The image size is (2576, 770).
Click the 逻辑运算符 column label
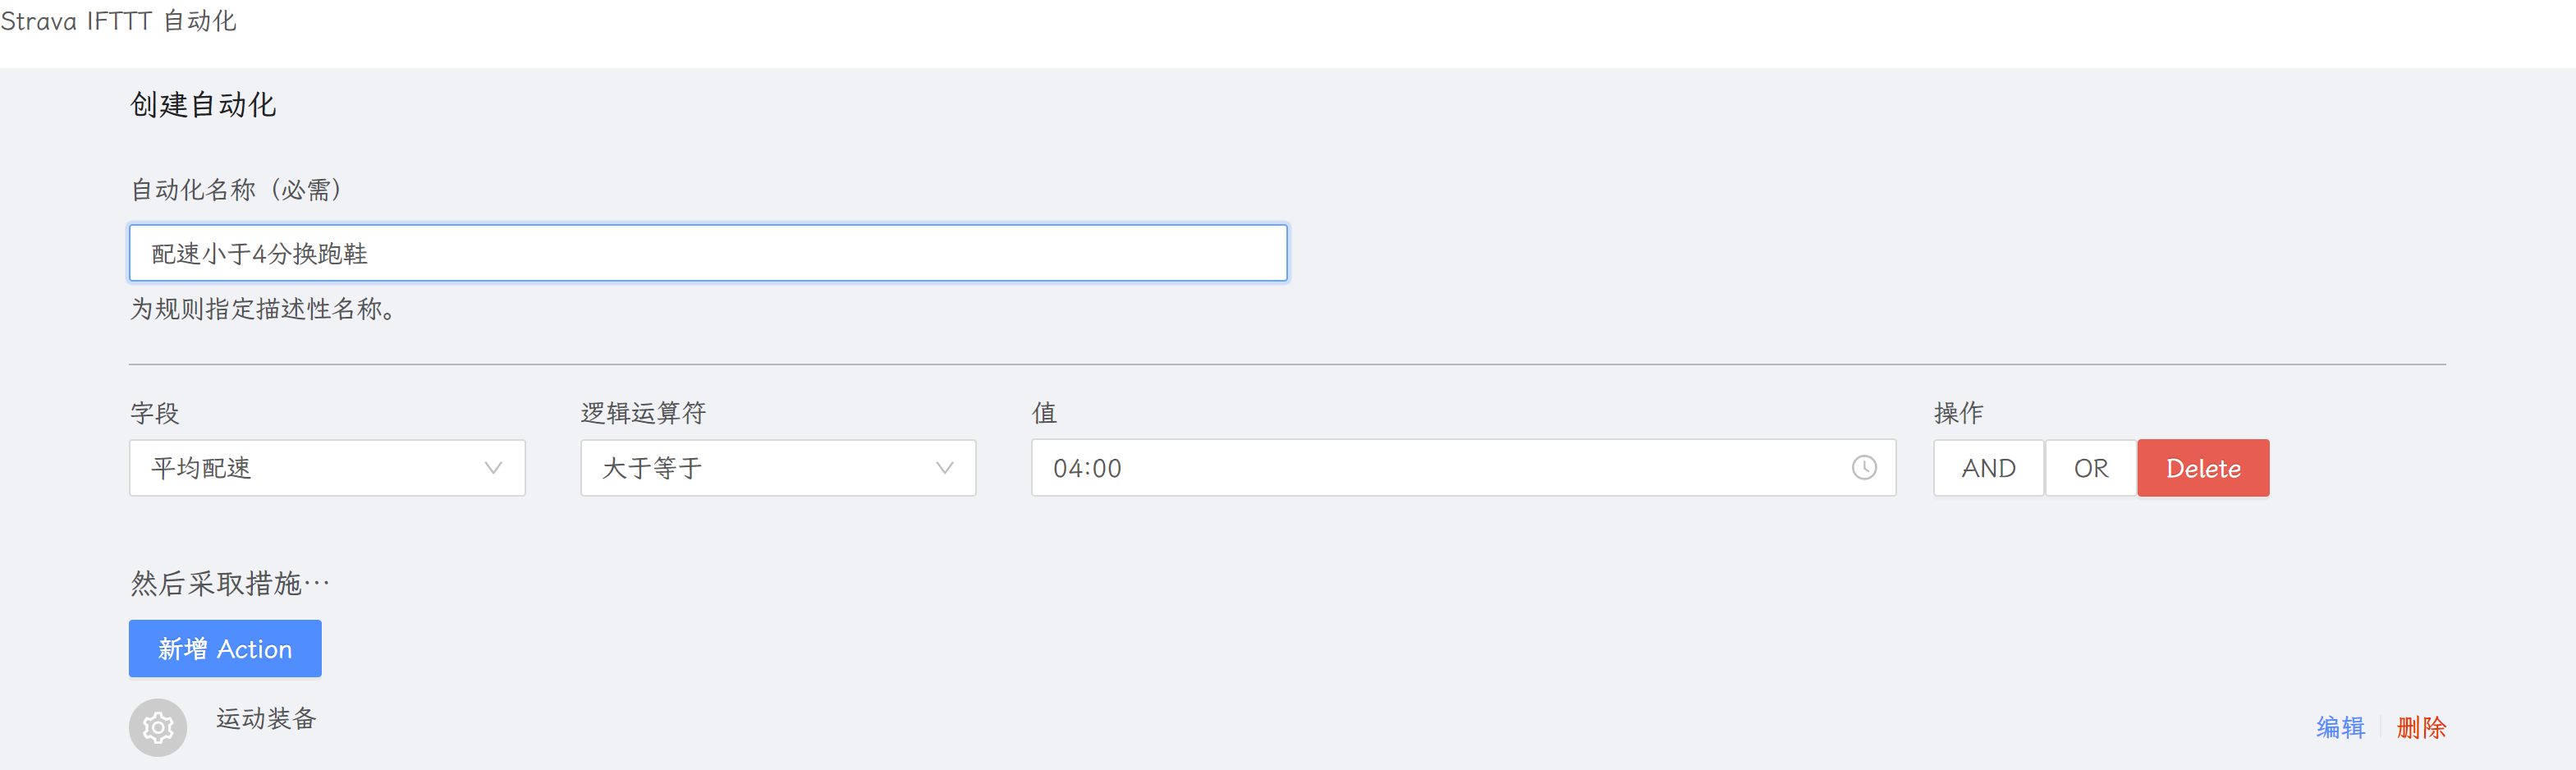[x=643, y=413]
